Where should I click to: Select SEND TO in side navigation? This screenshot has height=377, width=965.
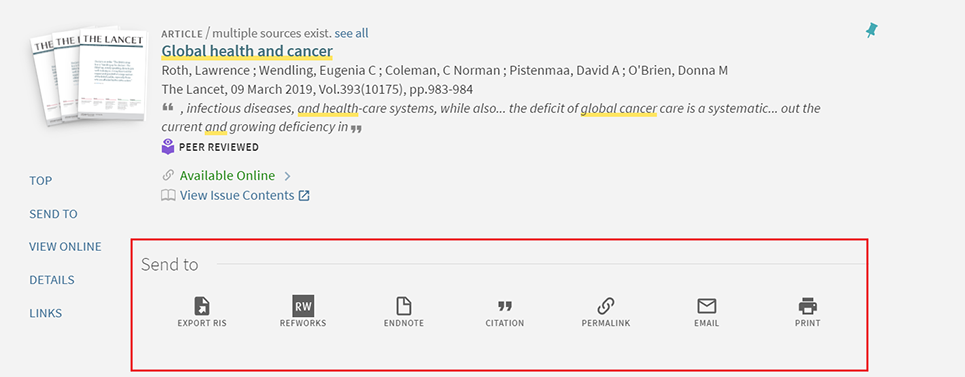[54, 214]
